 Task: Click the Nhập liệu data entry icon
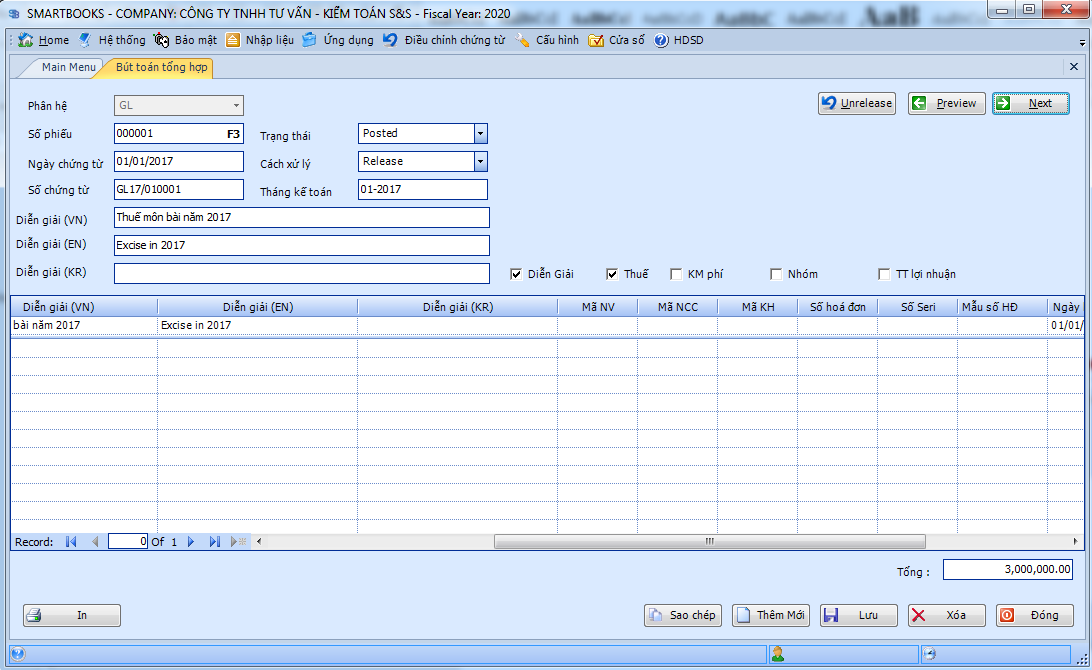click(233, 40)
